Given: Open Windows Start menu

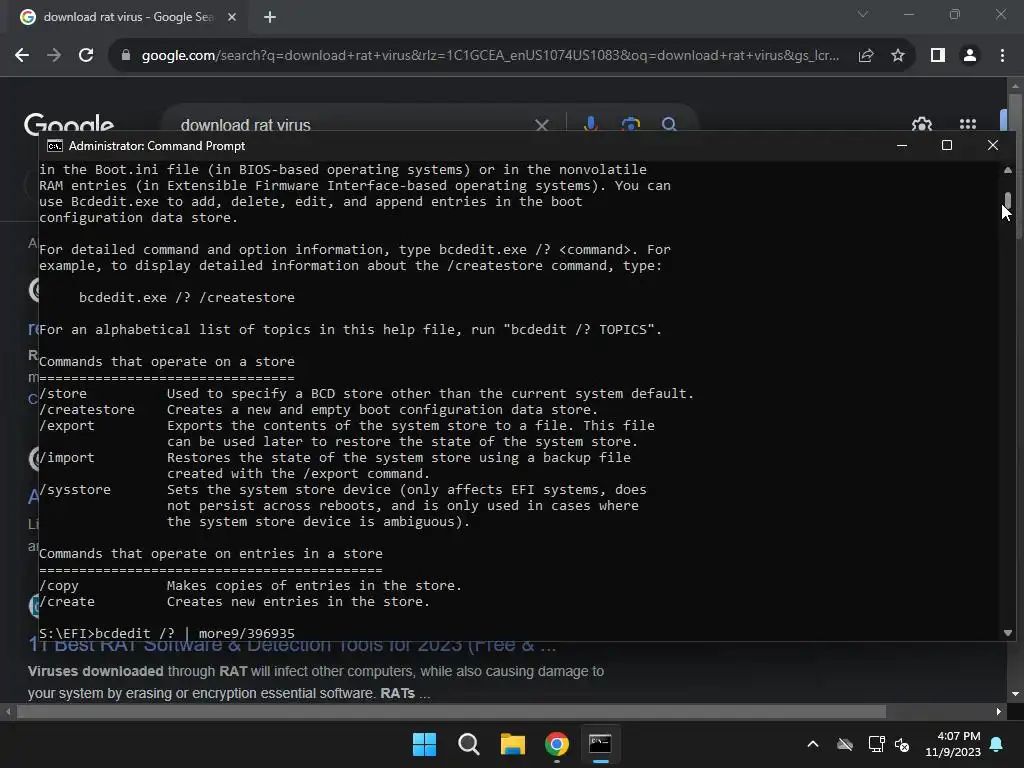Looking at the screenshot, I should coord(424,744).
